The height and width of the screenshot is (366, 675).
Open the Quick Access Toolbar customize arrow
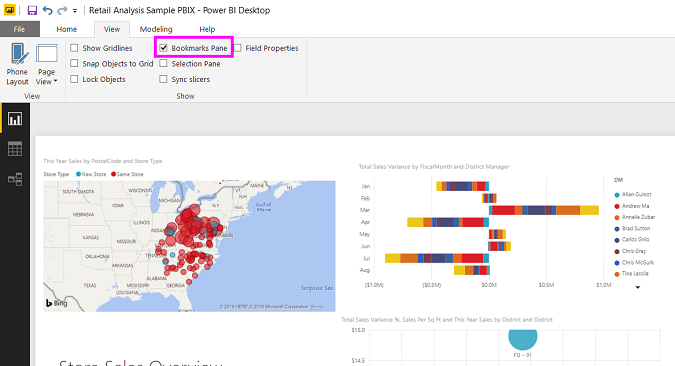point(75,11)
